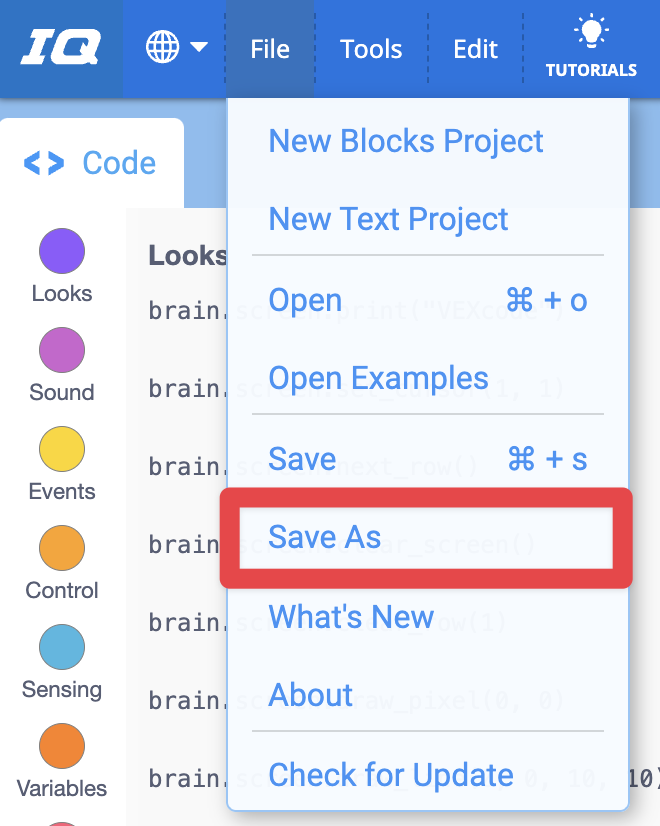Click Check for Update

[x=391, y=774]
